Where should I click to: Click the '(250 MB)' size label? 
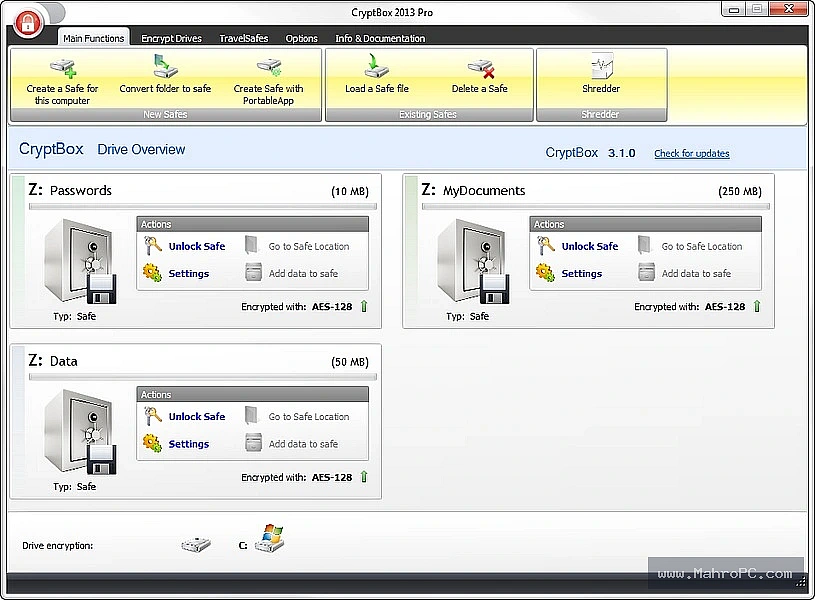740,191
